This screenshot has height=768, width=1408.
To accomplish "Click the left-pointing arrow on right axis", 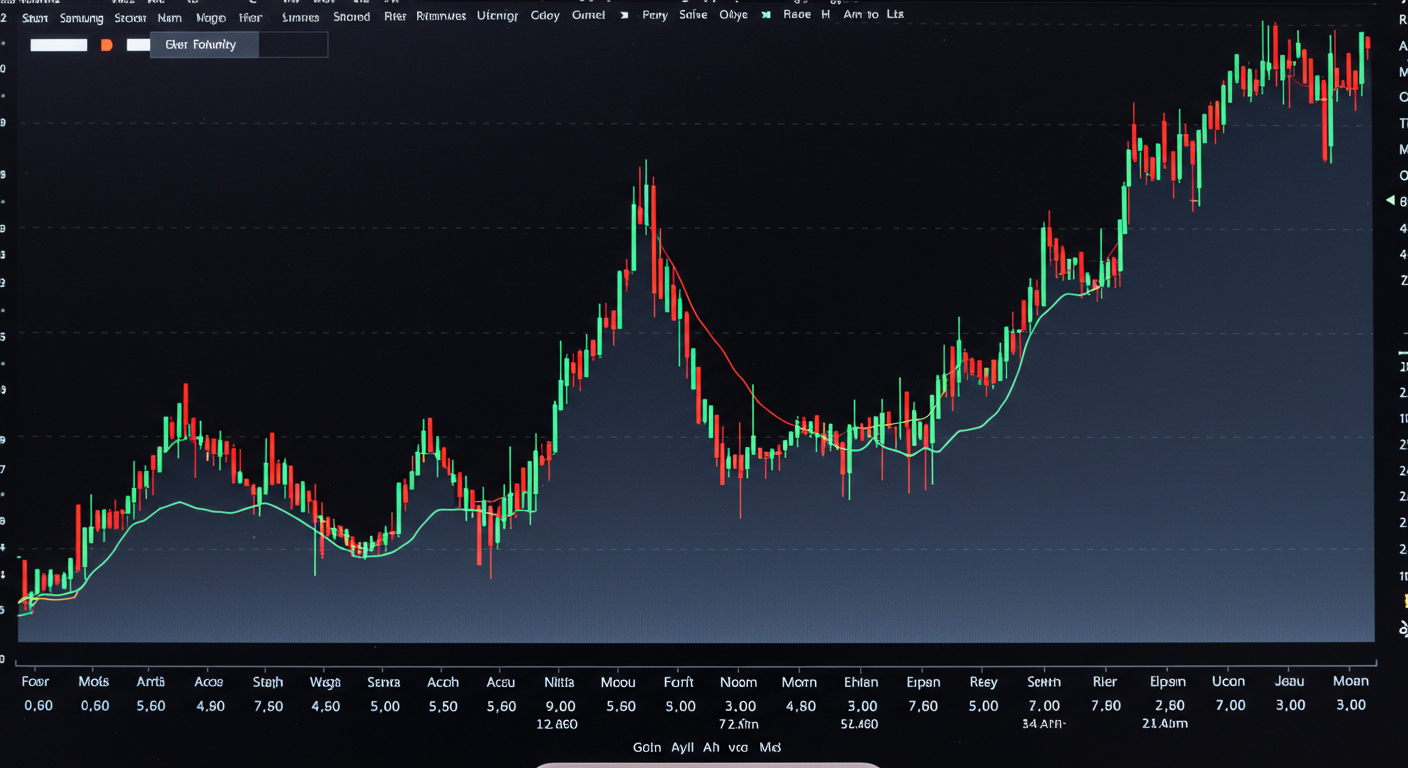I will click(1389, 201).
